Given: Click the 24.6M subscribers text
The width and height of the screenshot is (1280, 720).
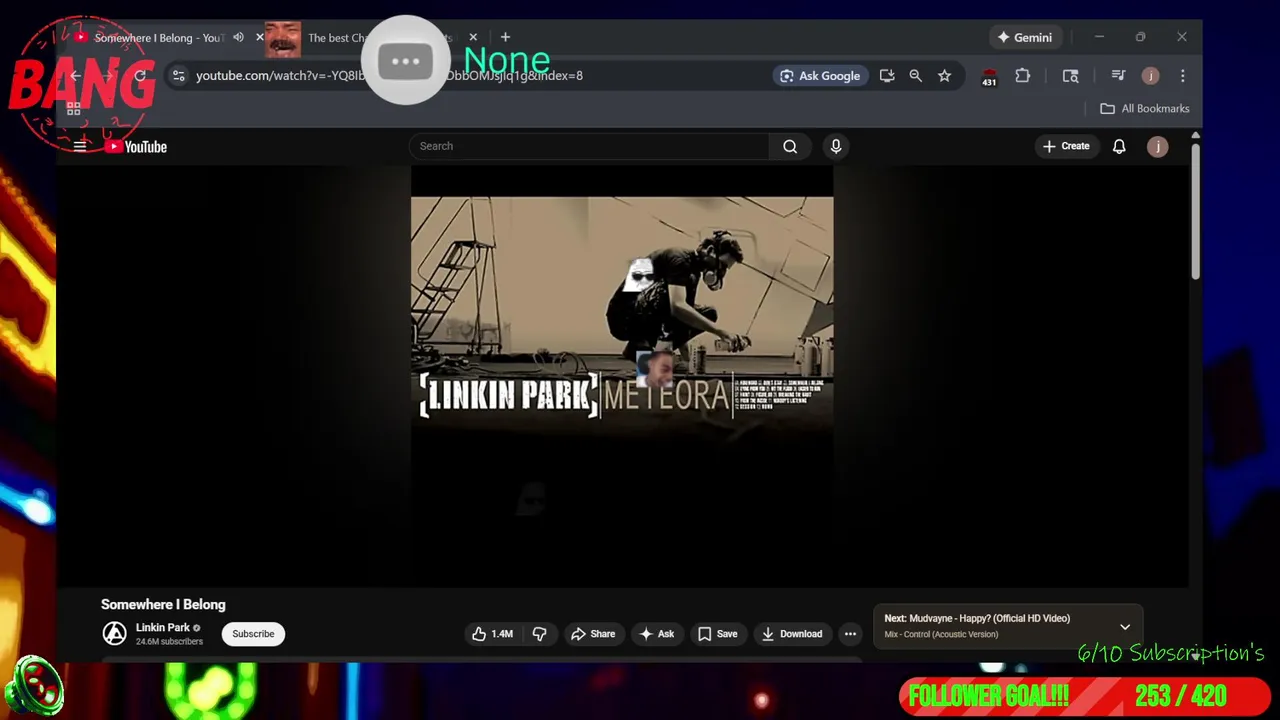Looking at the screenshot, I should click(169, 642).
